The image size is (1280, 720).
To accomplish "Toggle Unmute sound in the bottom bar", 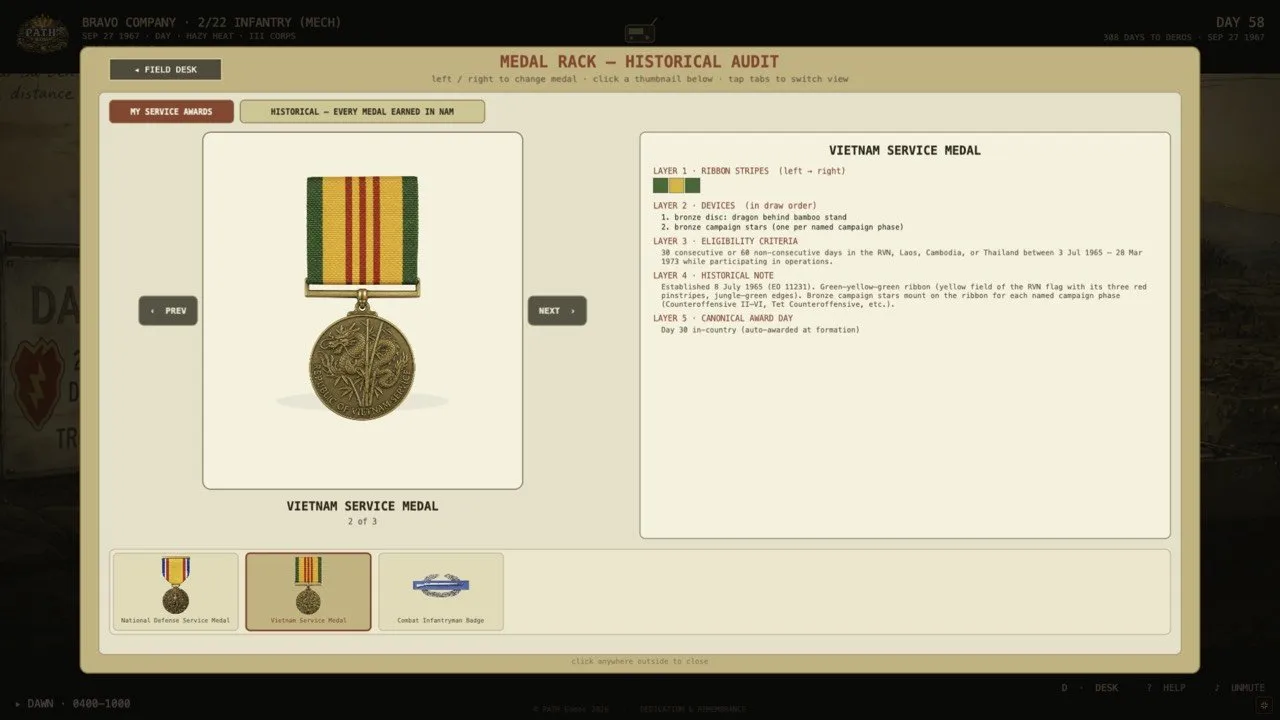I will 1240,688.
